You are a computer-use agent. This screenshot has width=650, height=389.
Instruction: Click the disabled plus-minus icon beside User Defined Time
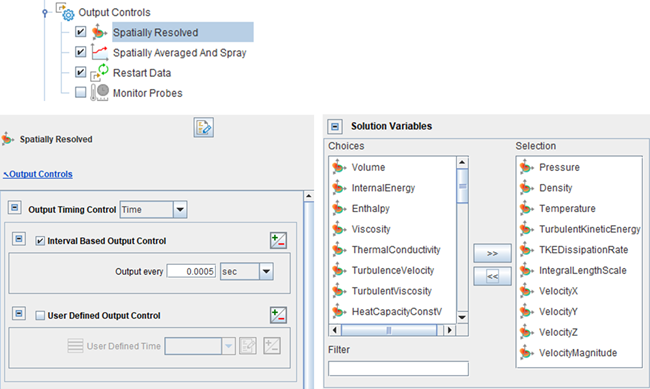coord(272,346)
